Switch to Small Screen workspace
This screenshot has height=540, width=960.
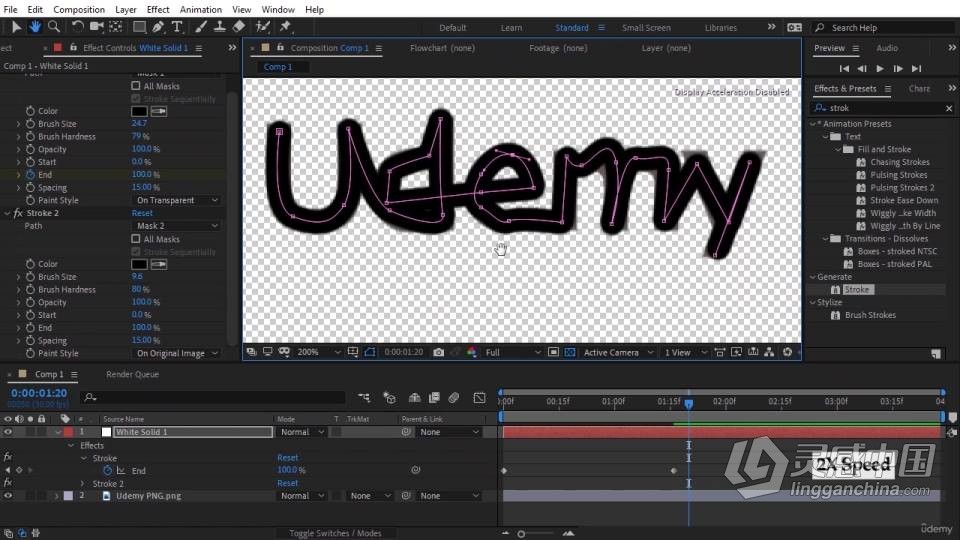pyautogui.click(x=647, y=28)
